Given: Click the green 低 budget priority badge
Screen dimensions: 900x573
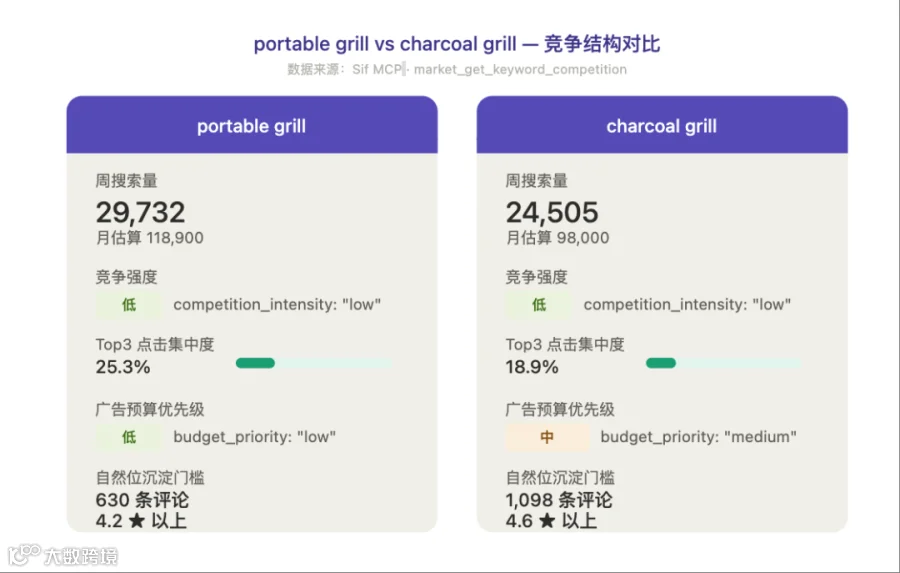Looking at the screenshot, I should click(129, 438).
